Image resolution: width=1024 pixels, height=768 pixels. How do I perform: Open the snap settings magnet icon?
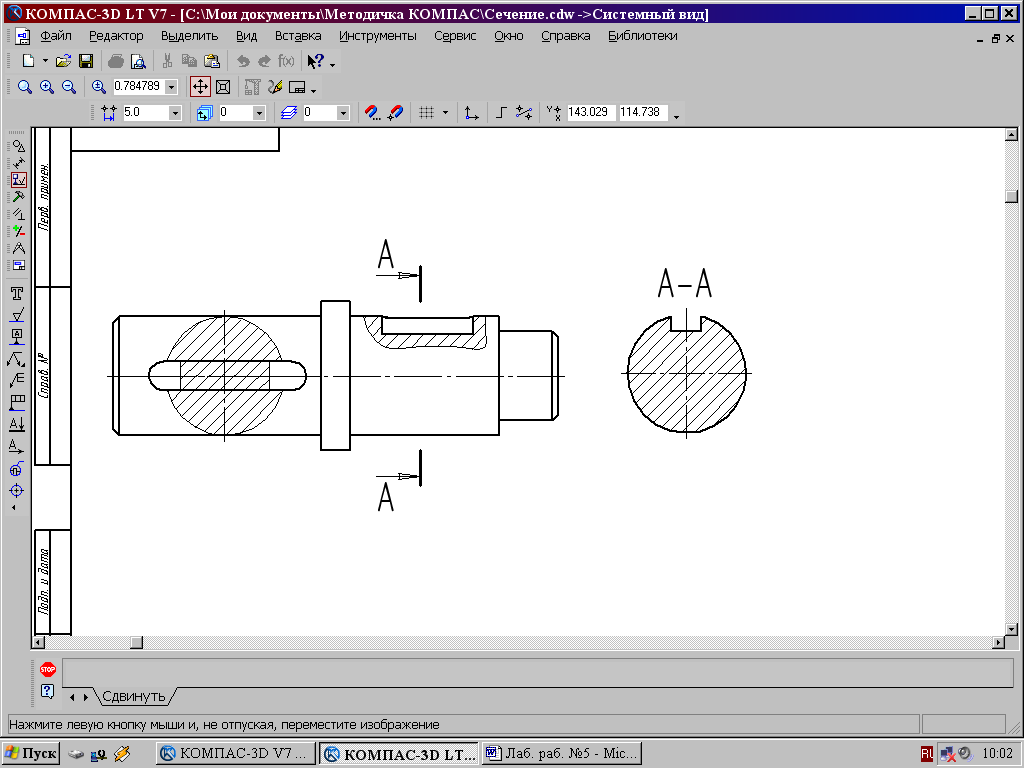click(x=372, y=113)
